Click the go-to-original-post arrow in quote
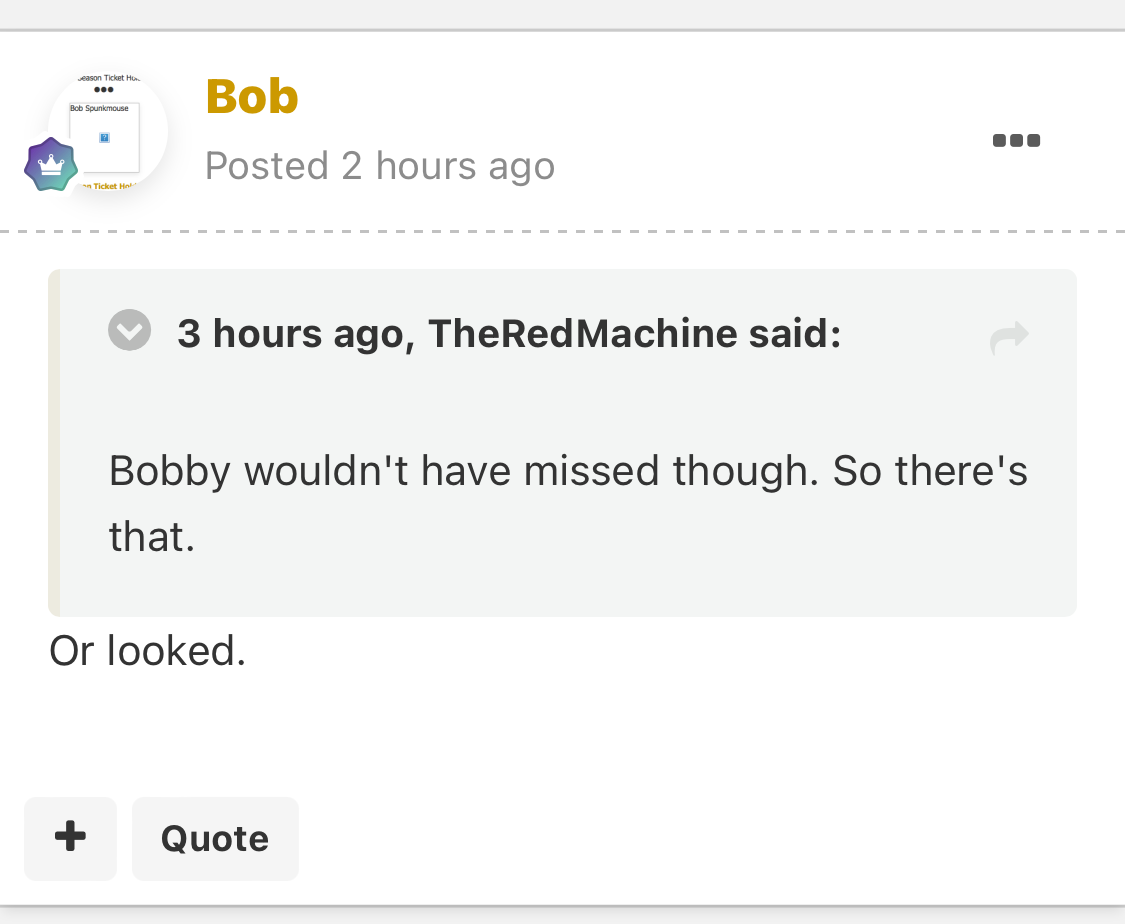Viewport: 1125px width, 924px height. 1009,336
